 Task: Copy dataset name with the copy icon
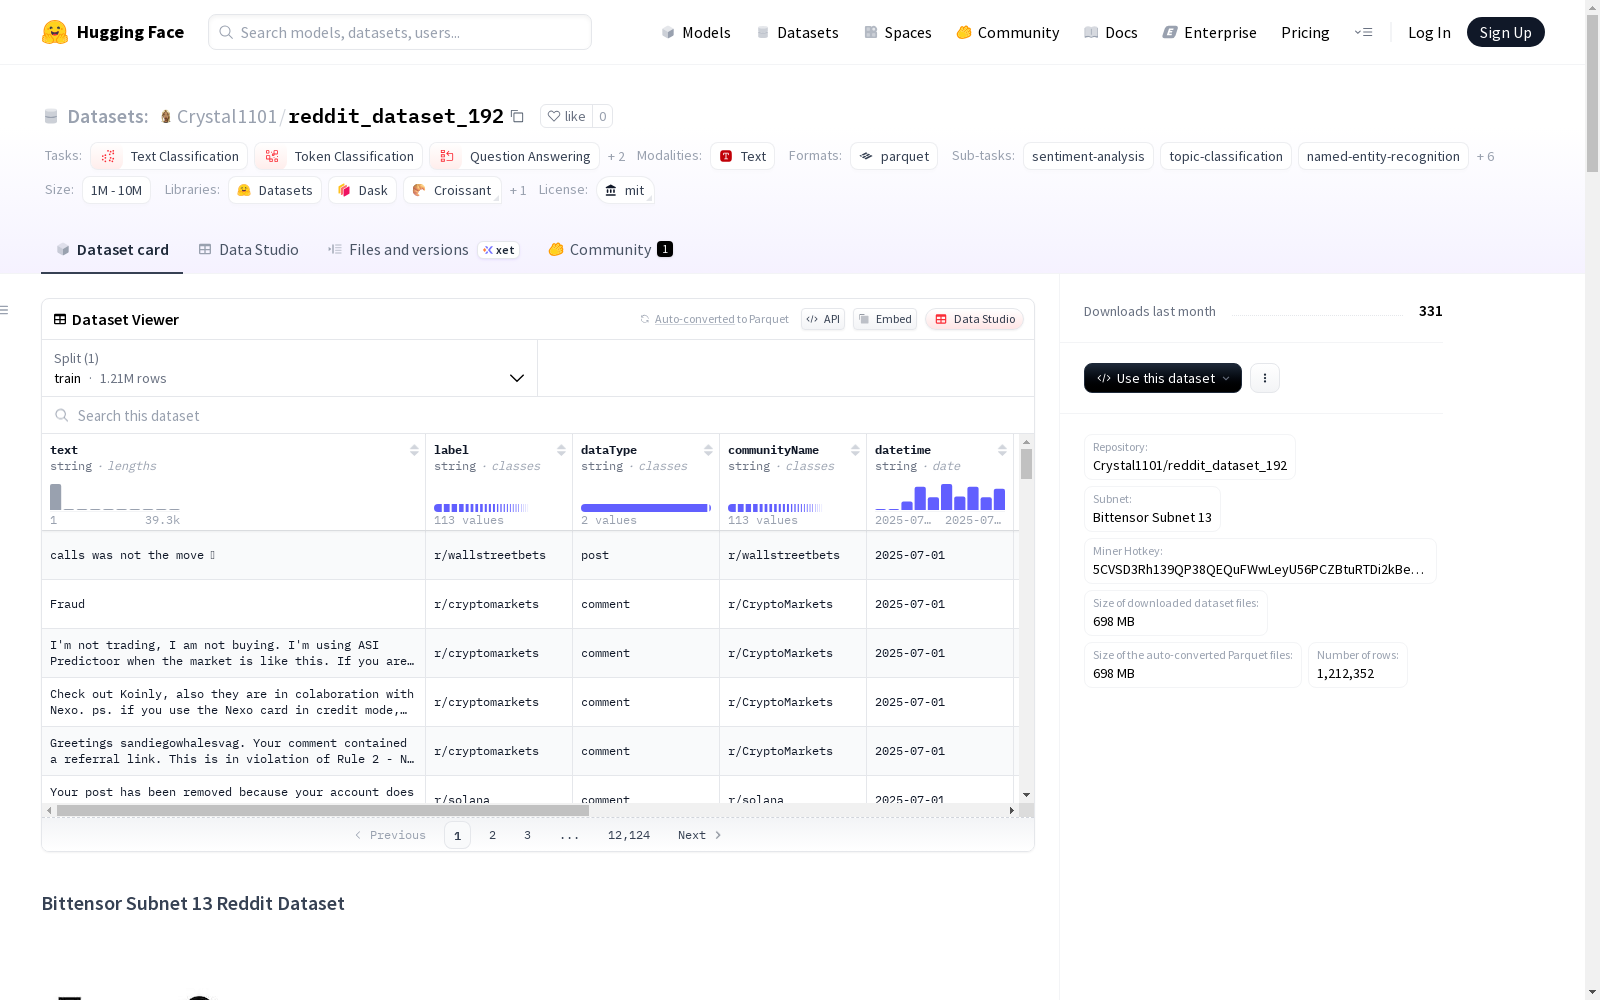pos(517,116)
